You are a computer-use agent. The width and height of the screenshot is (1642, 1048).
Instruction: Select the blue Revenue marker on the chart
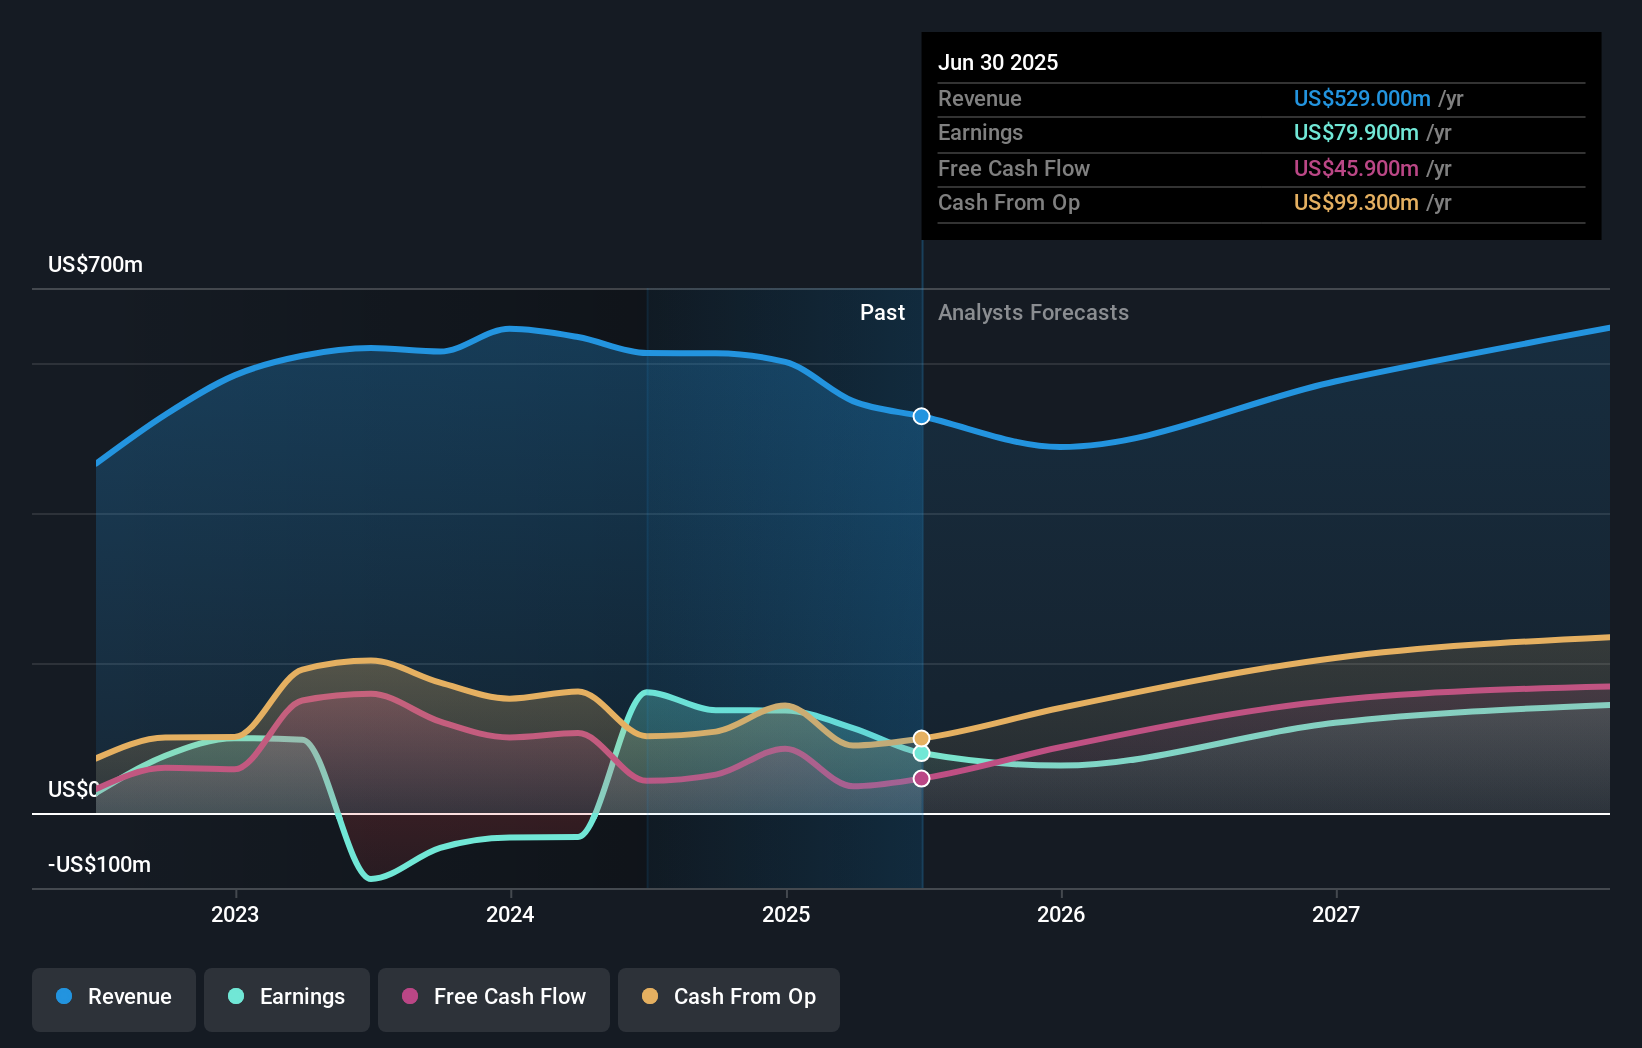[920, 416]
